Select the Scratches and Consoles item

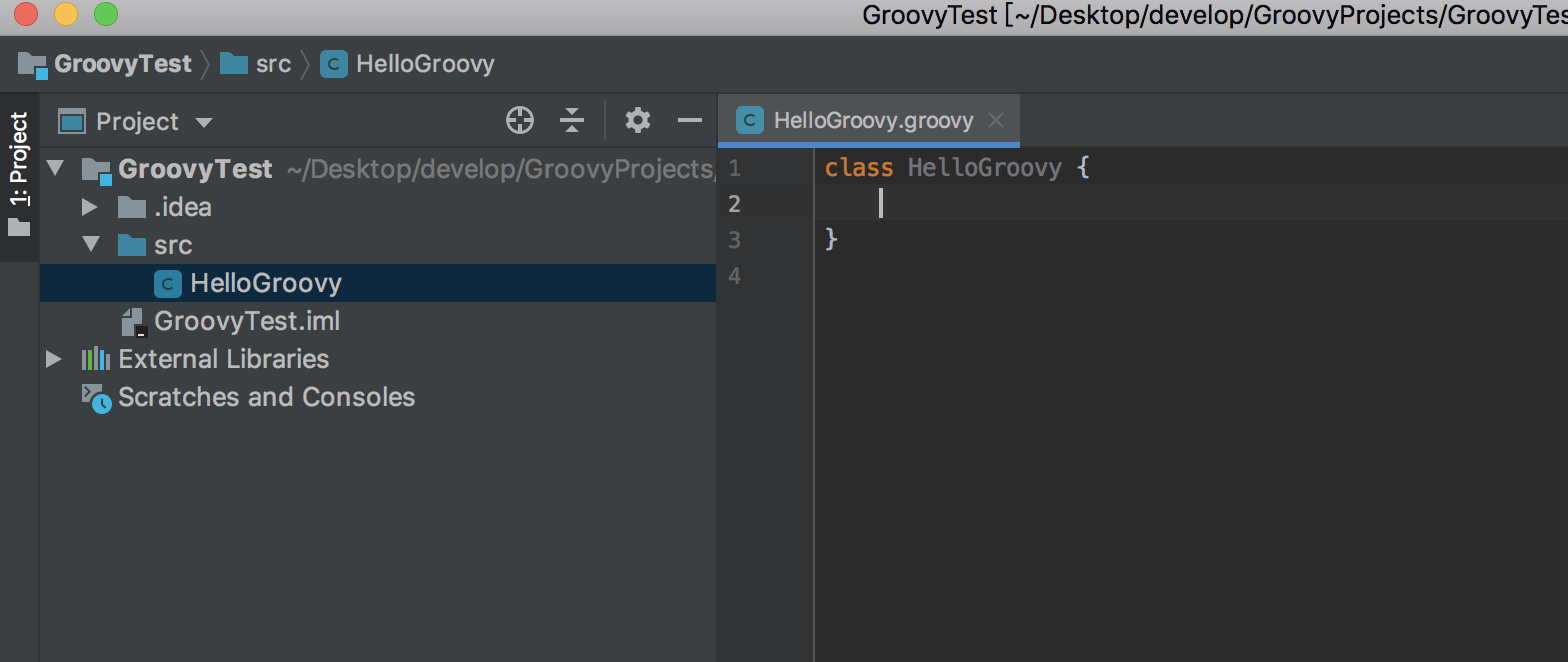click(x=378, y=397)
